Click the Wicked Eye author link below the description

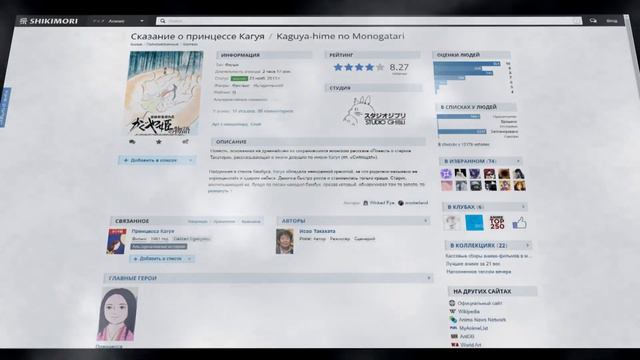(x=382, y=202)
